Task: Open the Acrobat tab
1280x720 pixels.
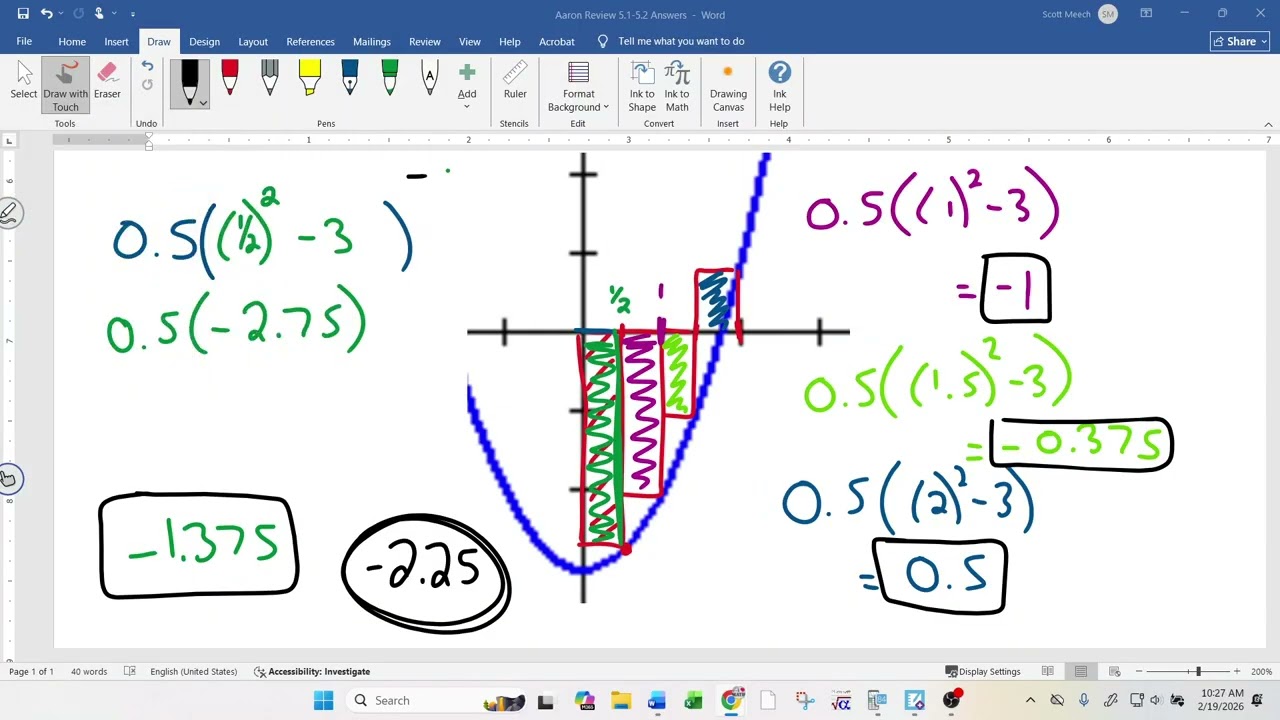Action: point(557,41)
